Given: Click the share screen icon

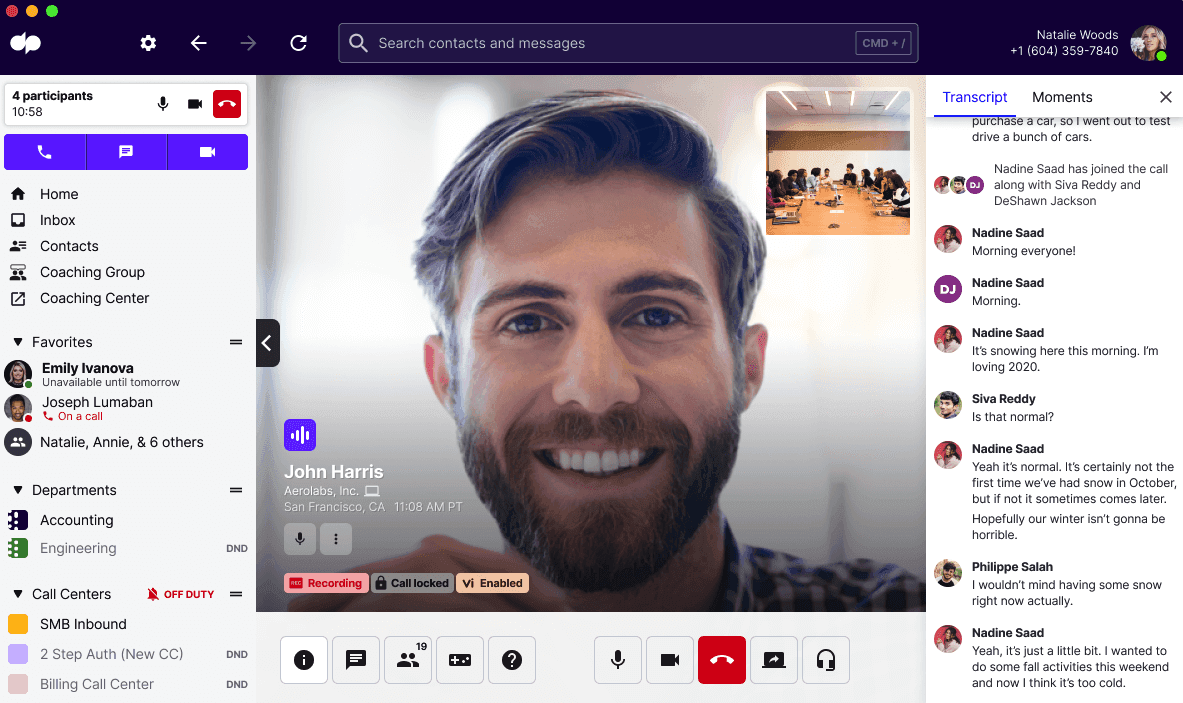Looking at the screenshot, I should tap(773, 660).
